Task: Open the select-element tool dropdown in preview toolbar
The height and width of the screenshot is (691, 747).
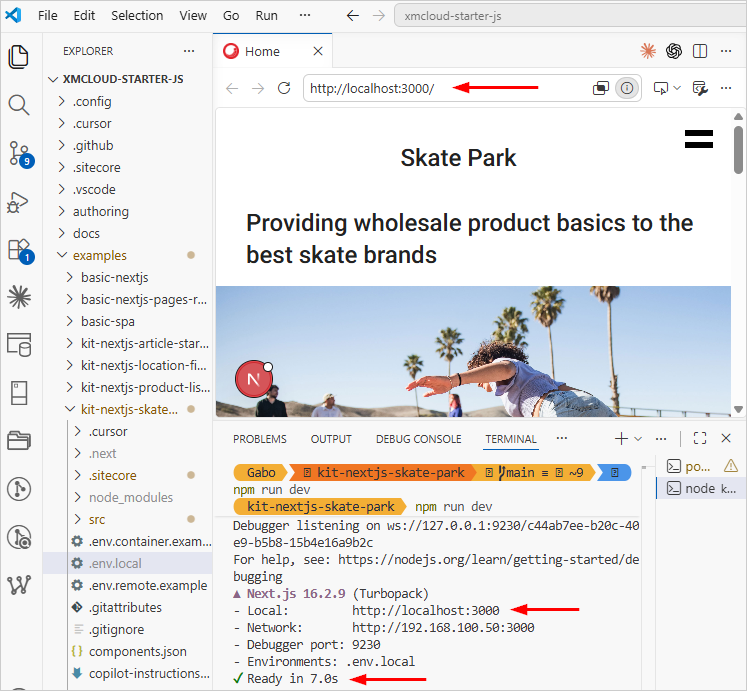Action: coord(677,88)
